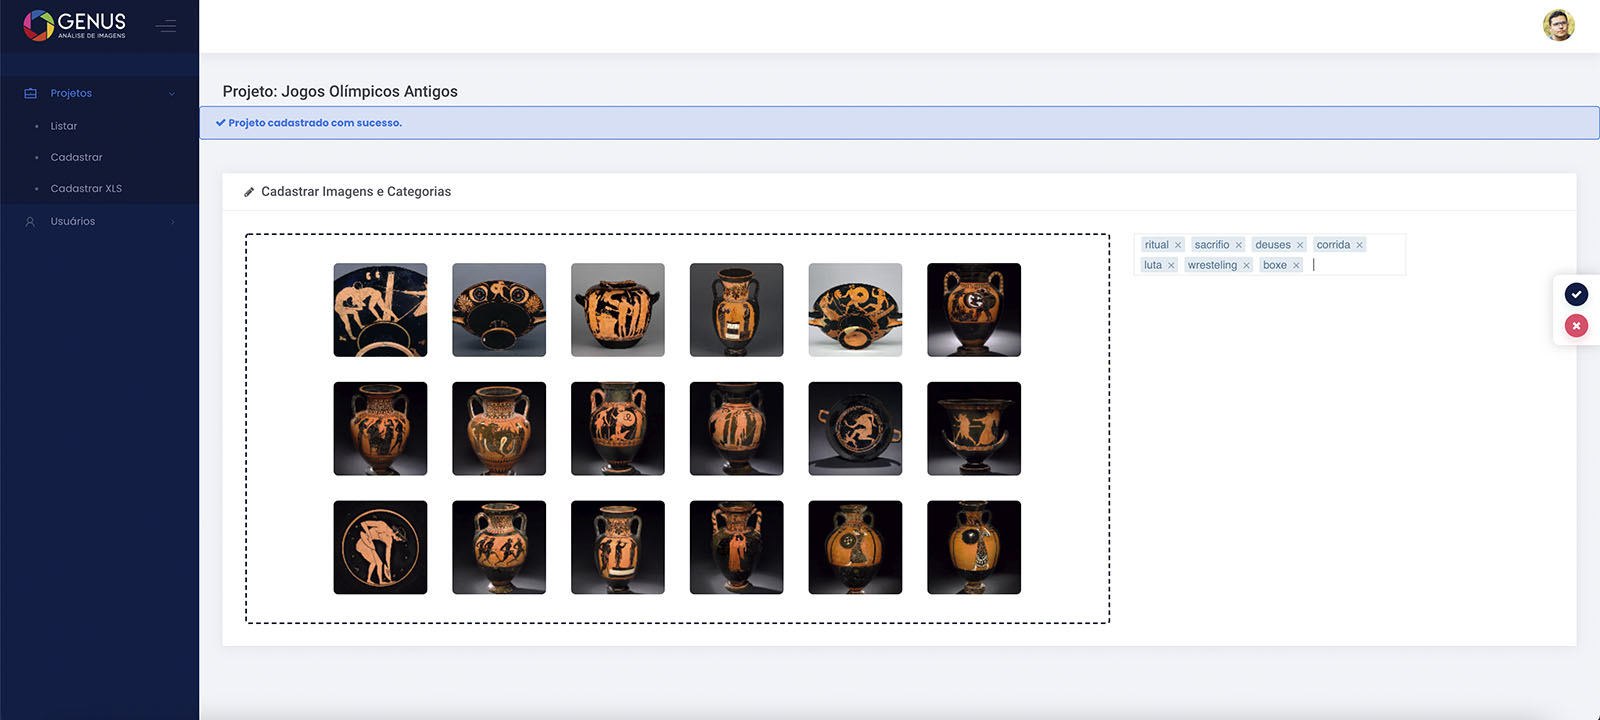Open the user profile avatar
This screenshot has width=1600, height=720.
1558,25
